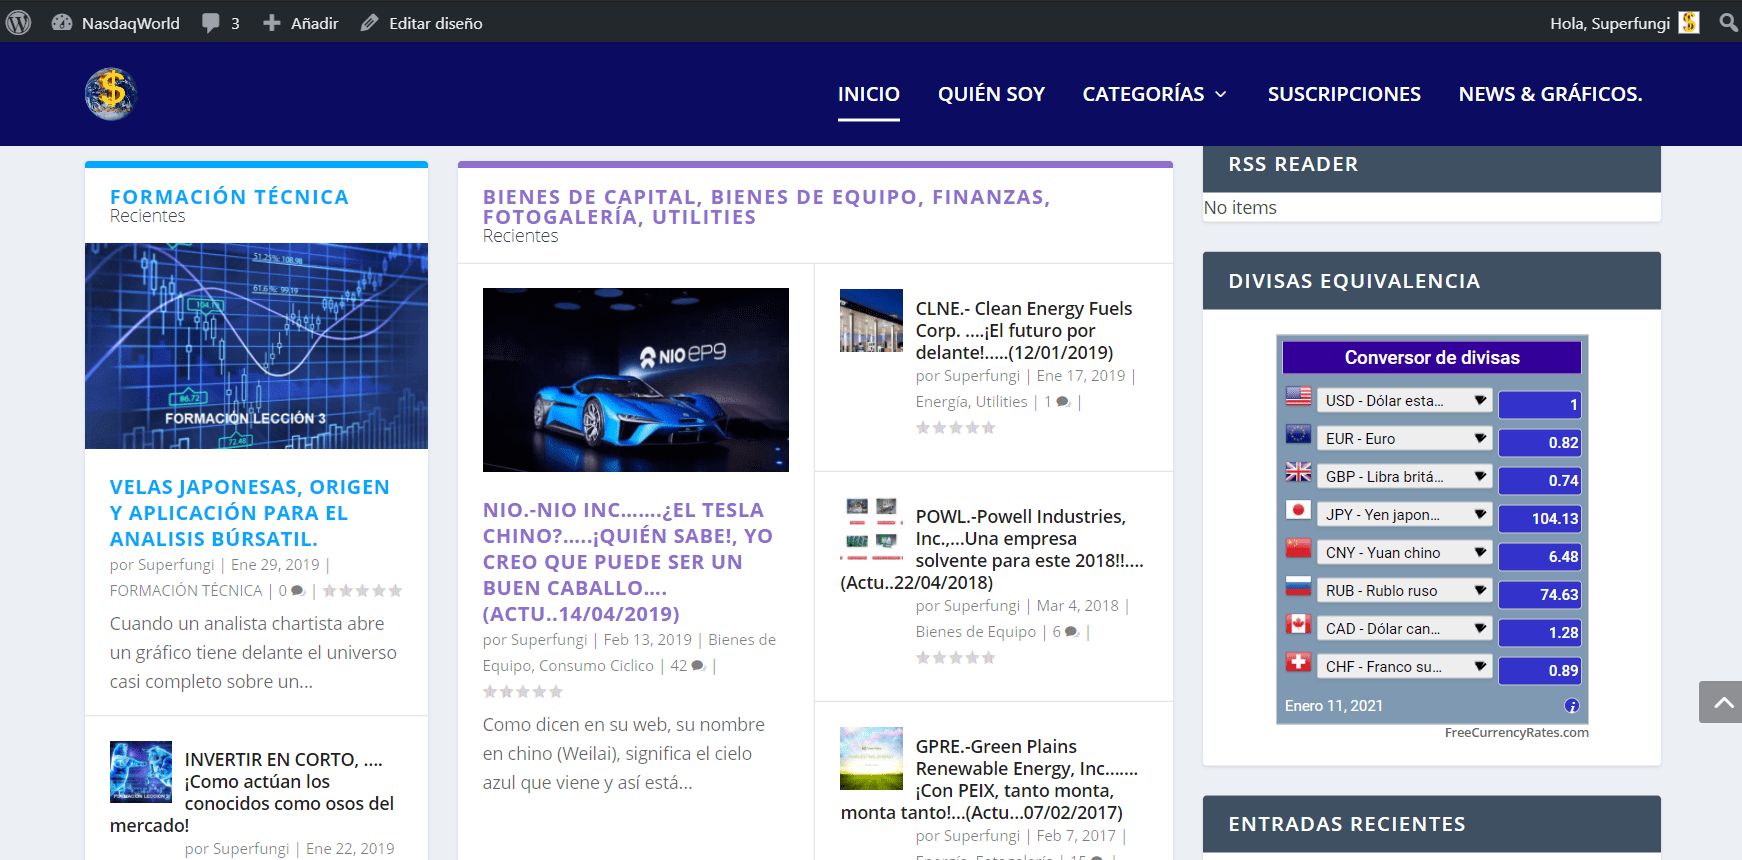Go to the INICIO page

pyautogui.click(x=869, y=94)
